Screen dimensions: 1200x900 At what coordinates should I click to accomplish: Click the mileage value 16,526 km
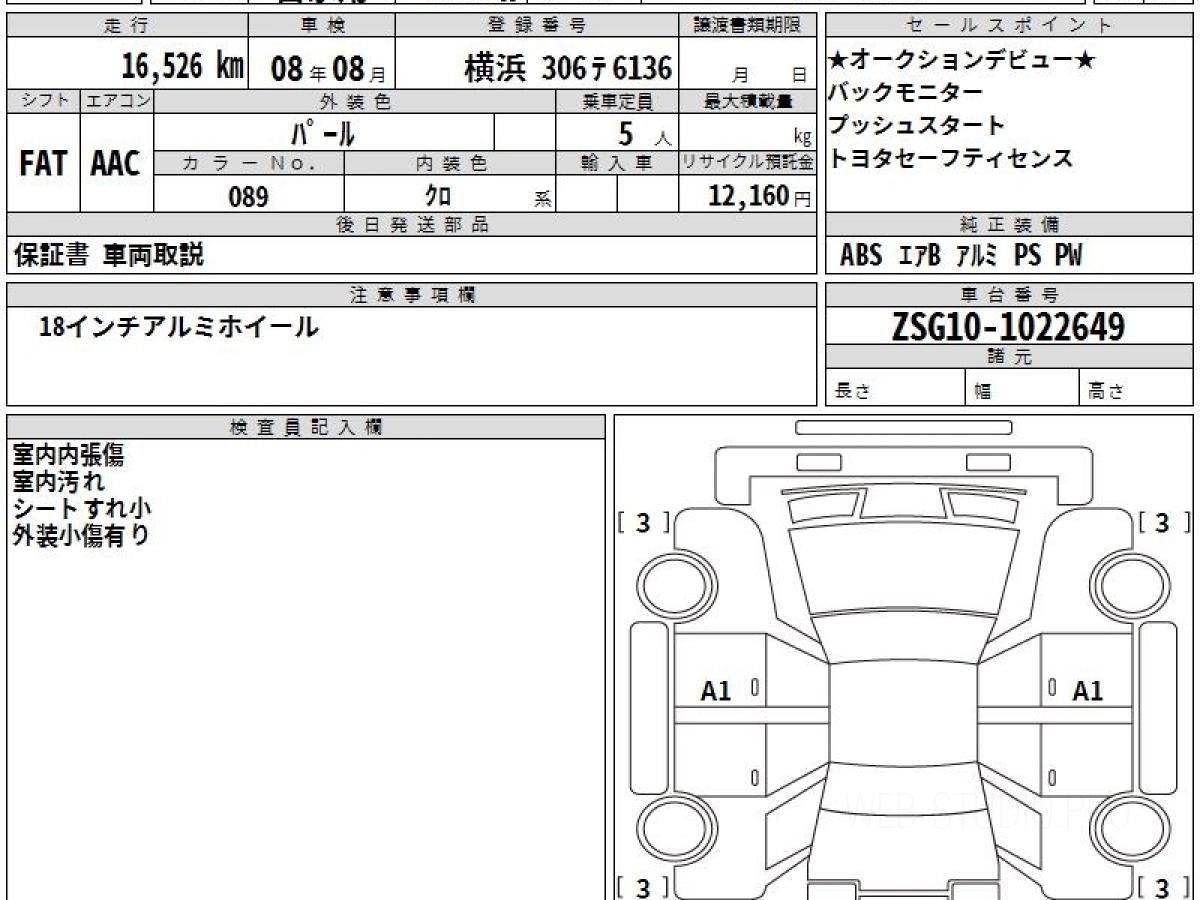point(182,67)
